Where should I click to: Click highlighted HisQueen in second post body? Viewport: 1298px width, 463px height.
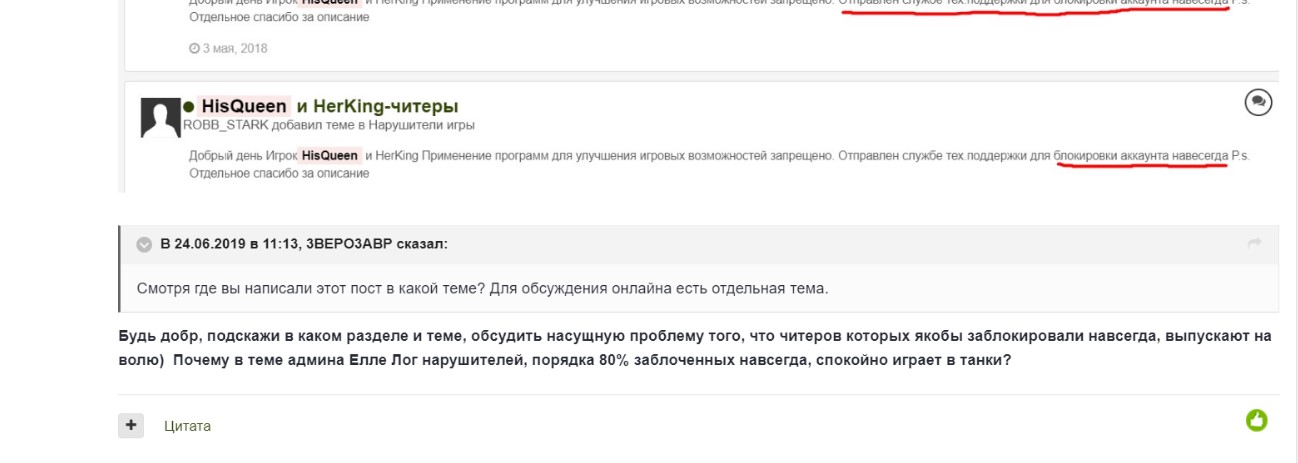[x=329, y=157]
